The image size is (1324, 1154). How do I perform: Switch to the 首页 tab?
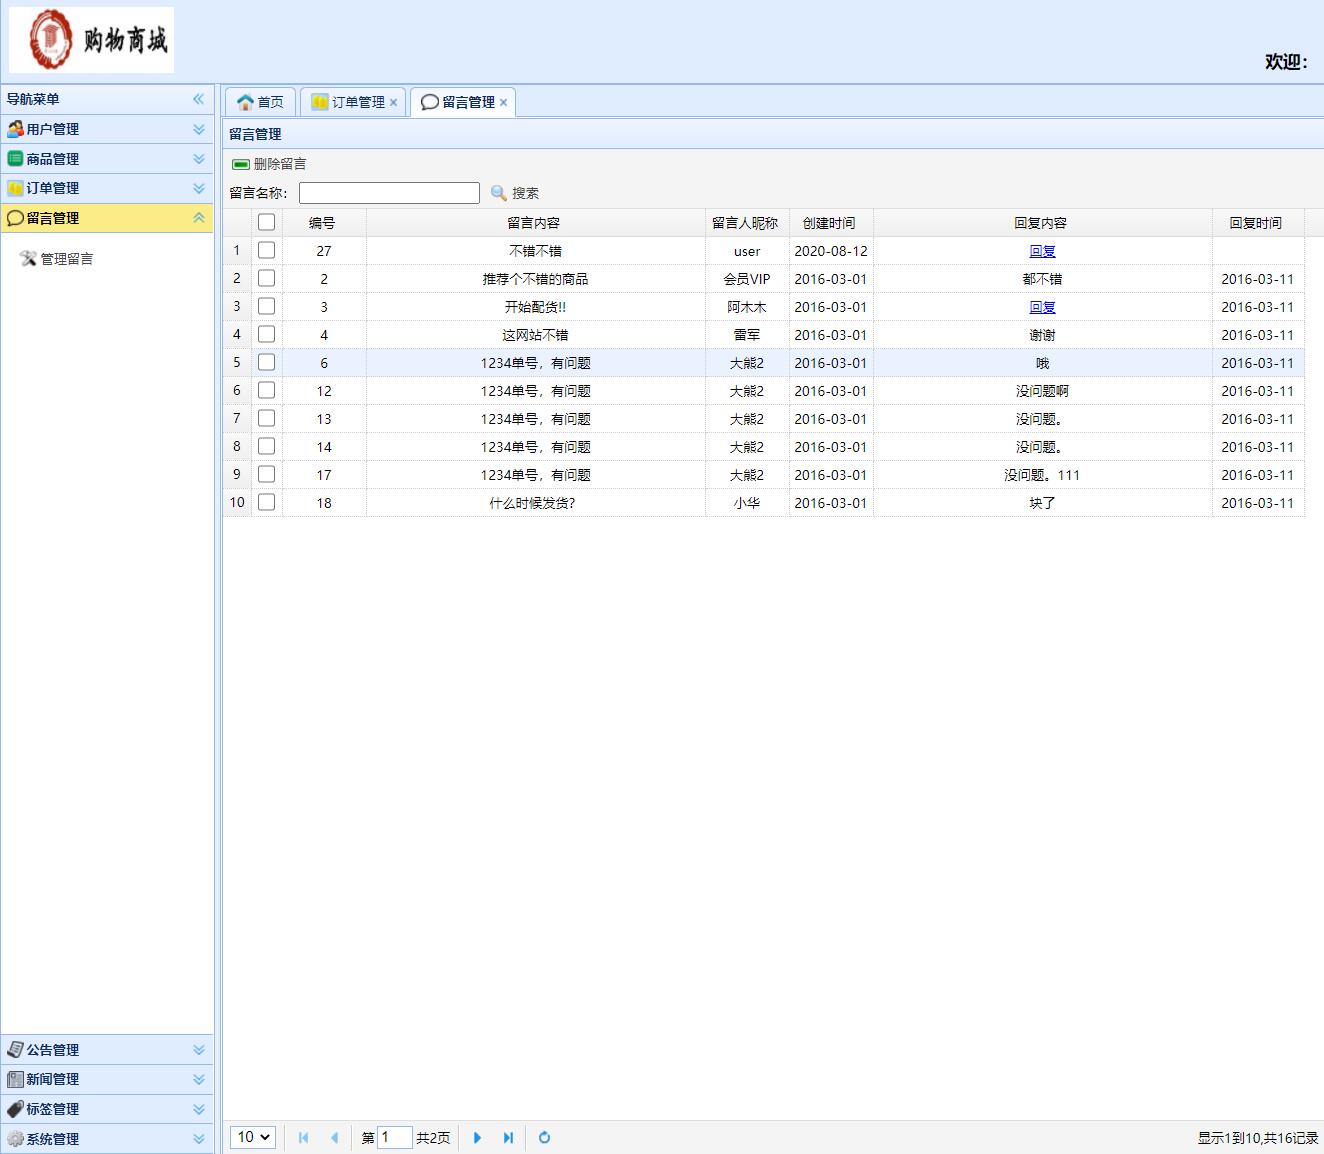(260, 102)
